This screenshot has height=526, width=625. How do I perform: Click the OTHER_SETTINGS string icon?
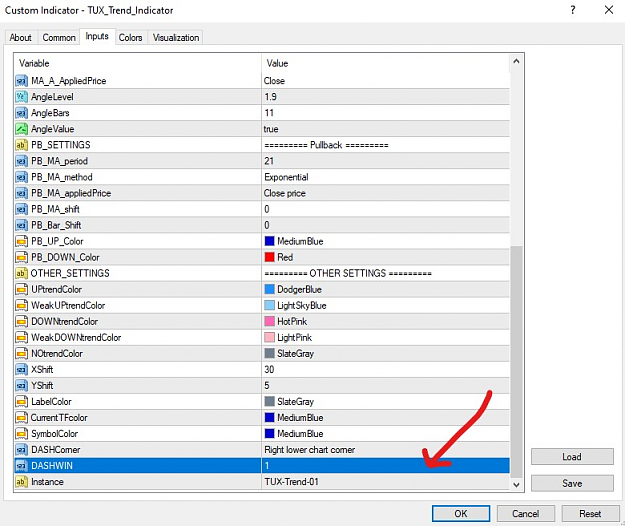(22, 273)
